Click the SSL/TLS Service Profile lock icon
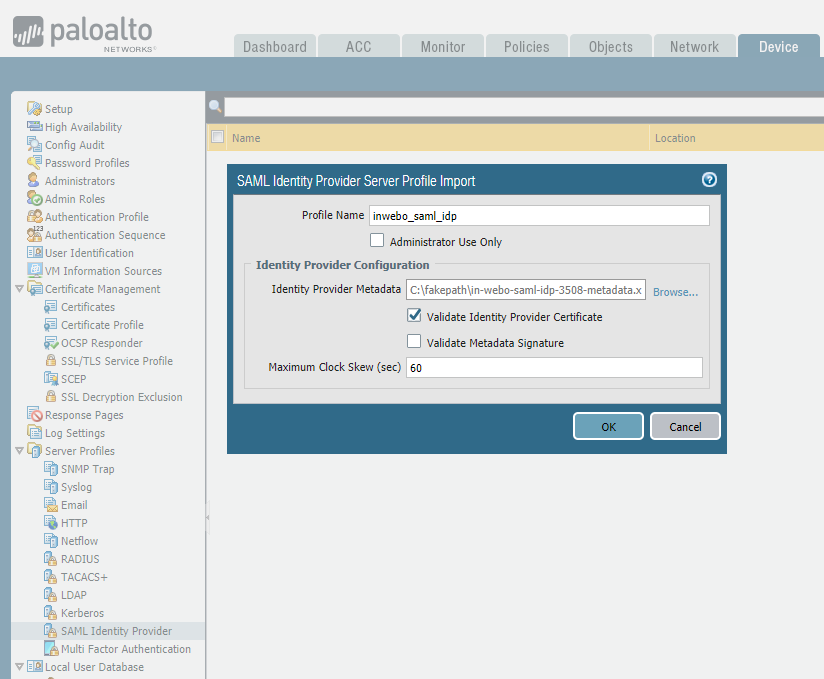Screen dimensions: 824x679 [x=51, y=361]
